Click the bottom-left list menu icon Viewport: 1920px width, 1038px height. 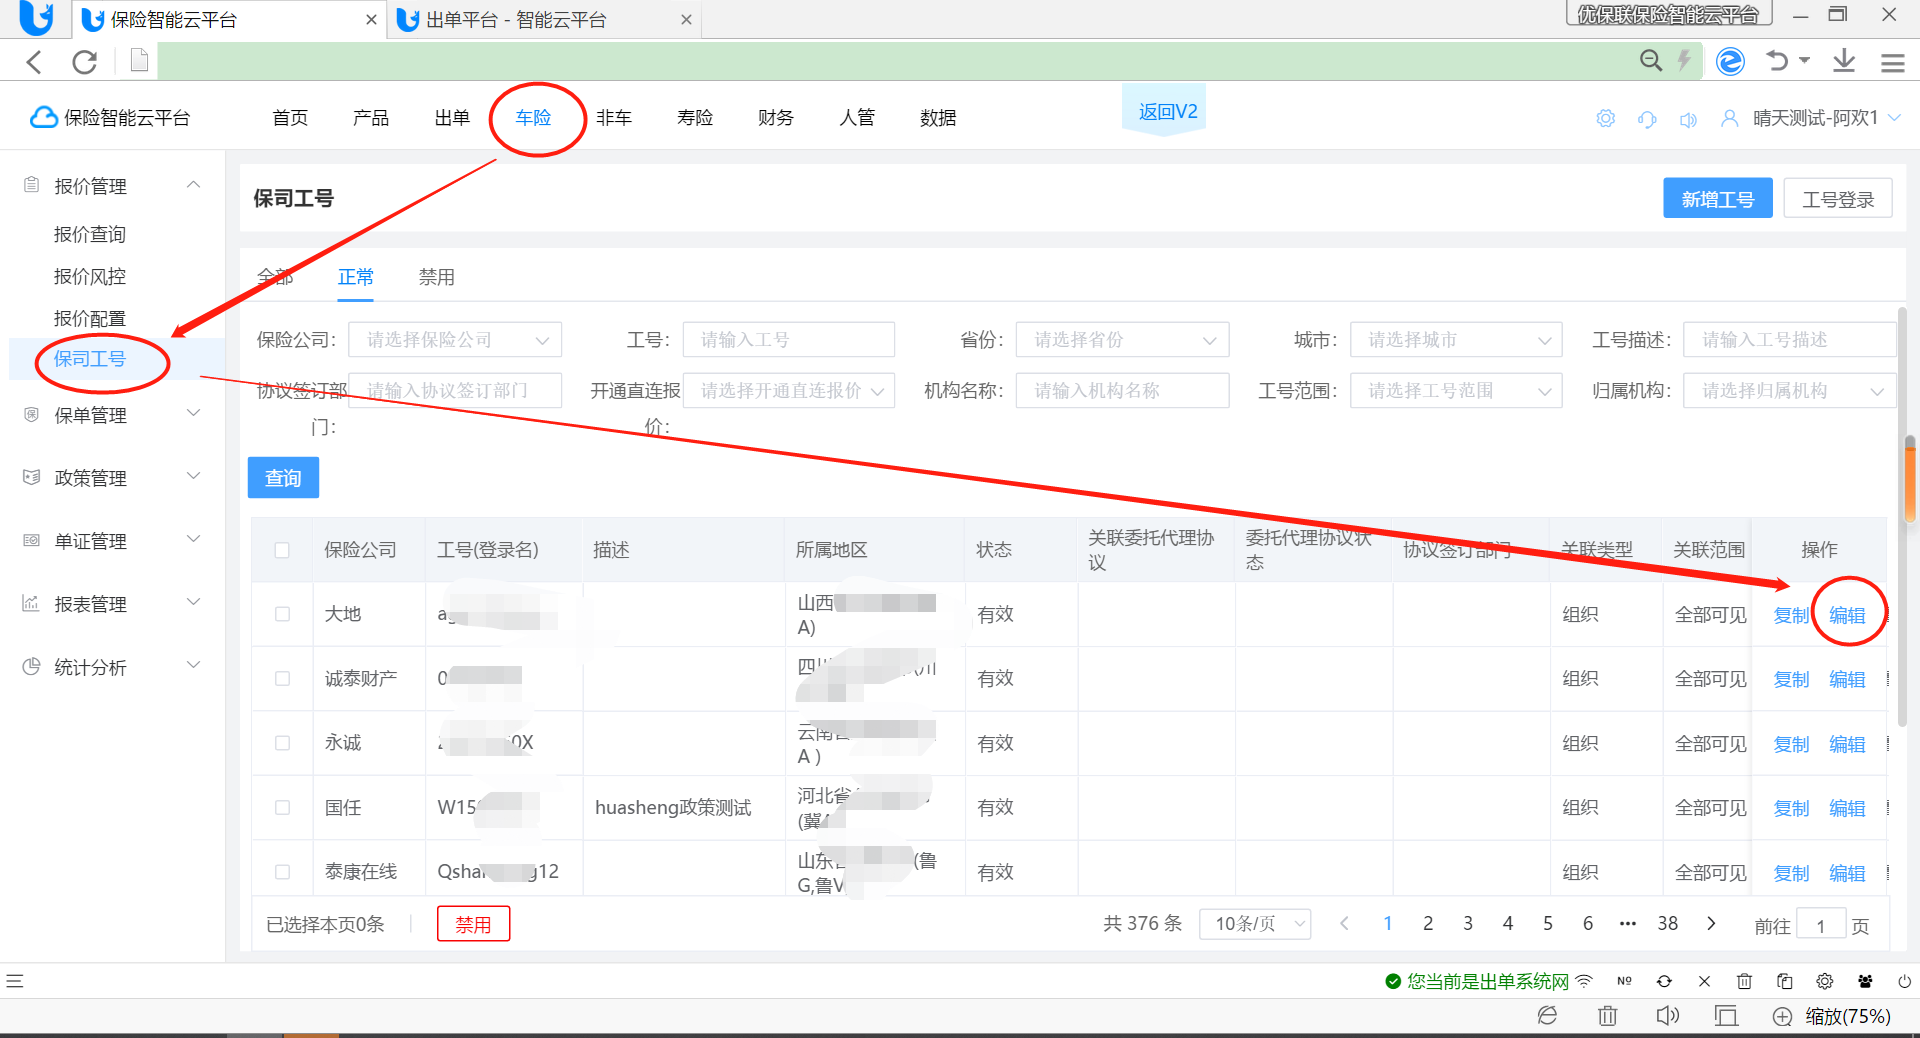tap(14, 981)
